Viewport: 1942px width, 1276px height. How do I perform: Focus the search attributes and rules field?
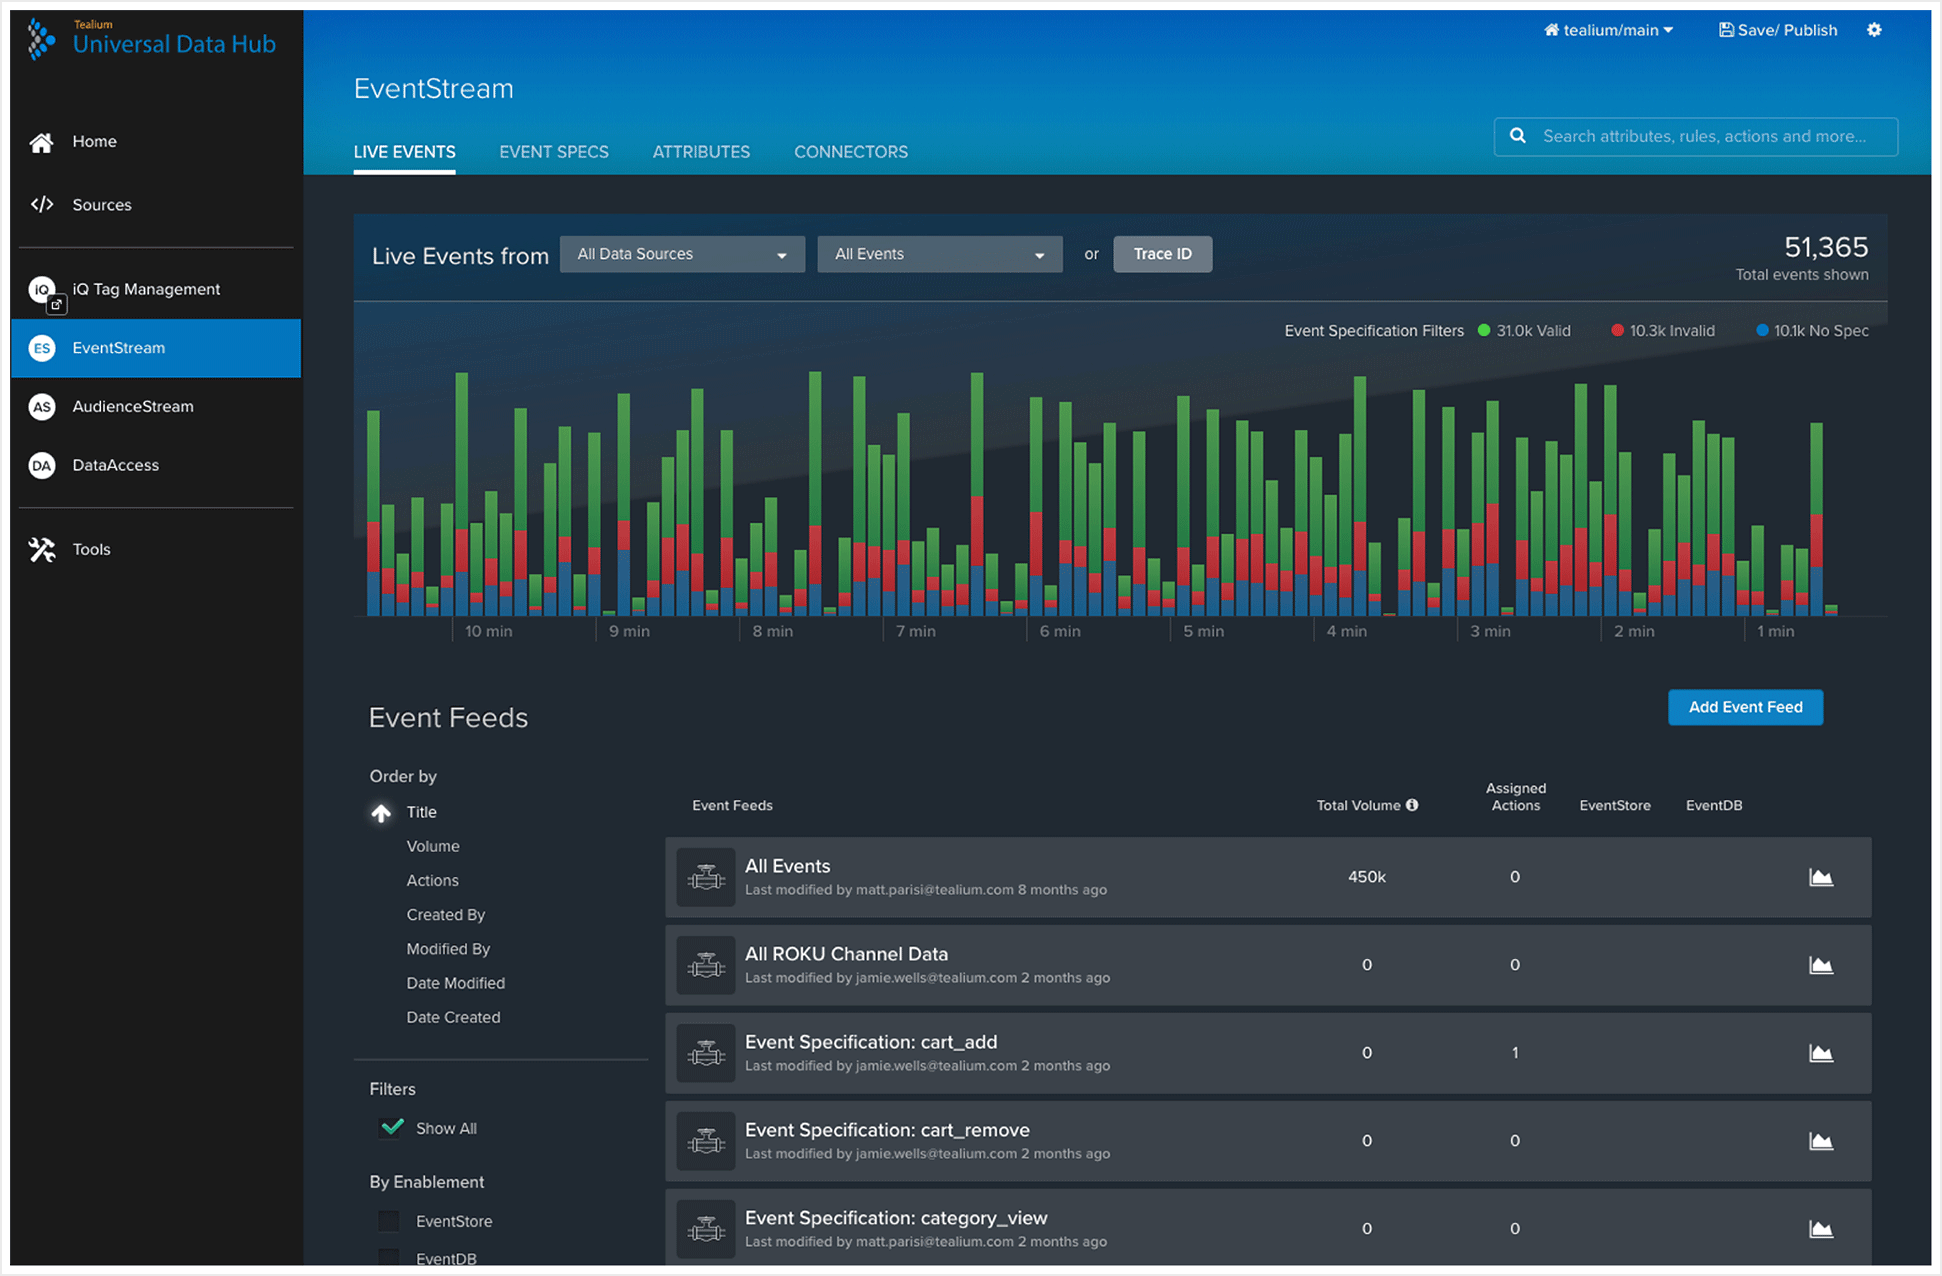click(1695, 136)
